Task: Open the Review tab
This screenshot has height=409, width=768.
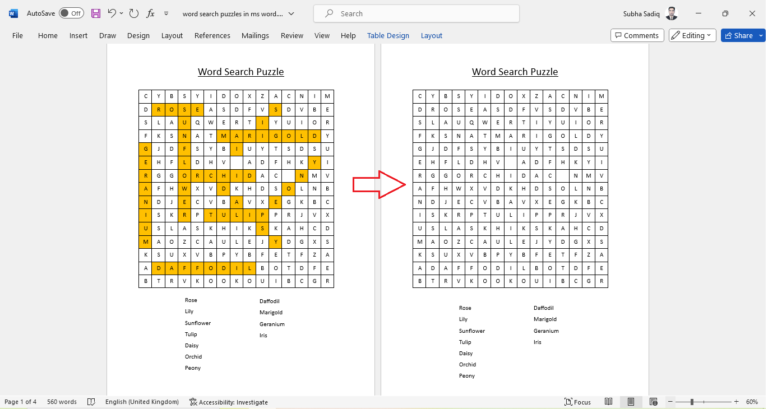Action: tap(292, 35)
